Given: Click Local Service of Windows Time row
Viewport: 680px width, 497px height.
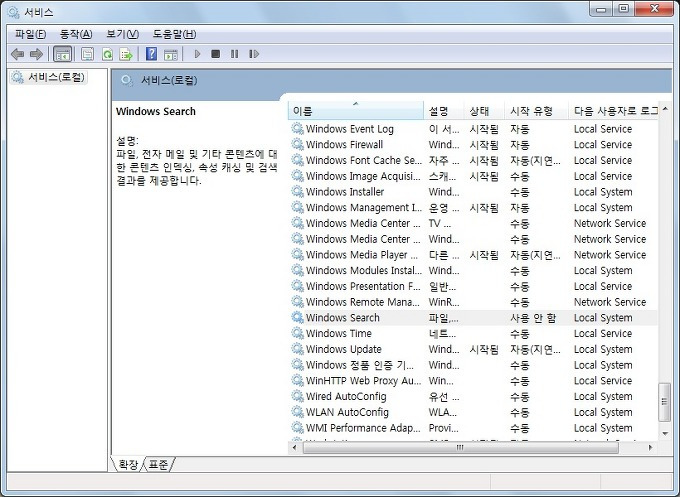Looking at the screenshot, I should tap(603, 334).
